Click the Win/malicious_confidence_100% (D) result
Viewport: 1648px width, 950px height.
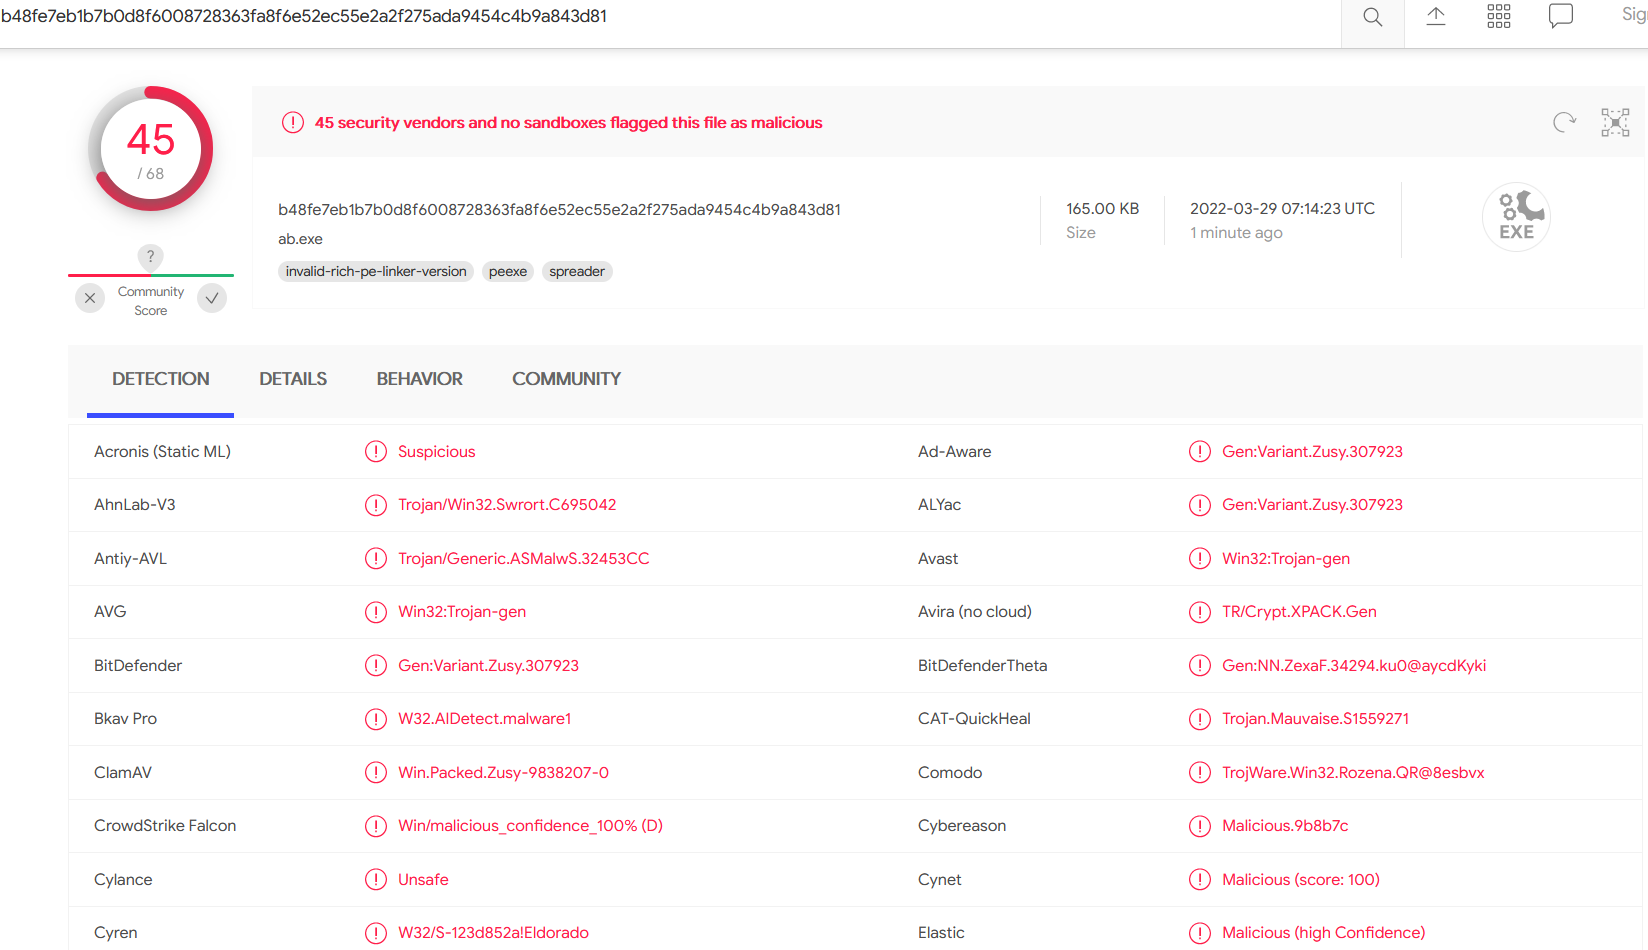[531, 826]
